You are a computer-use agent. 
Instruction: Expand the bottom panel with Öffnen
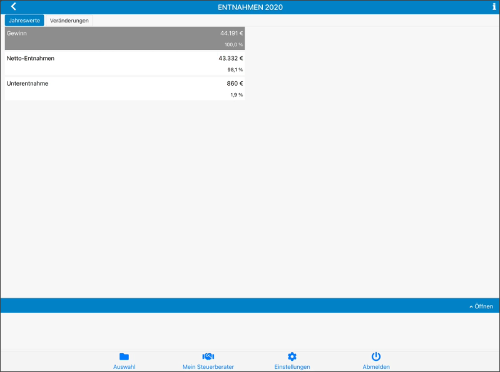tap(481, 306)
